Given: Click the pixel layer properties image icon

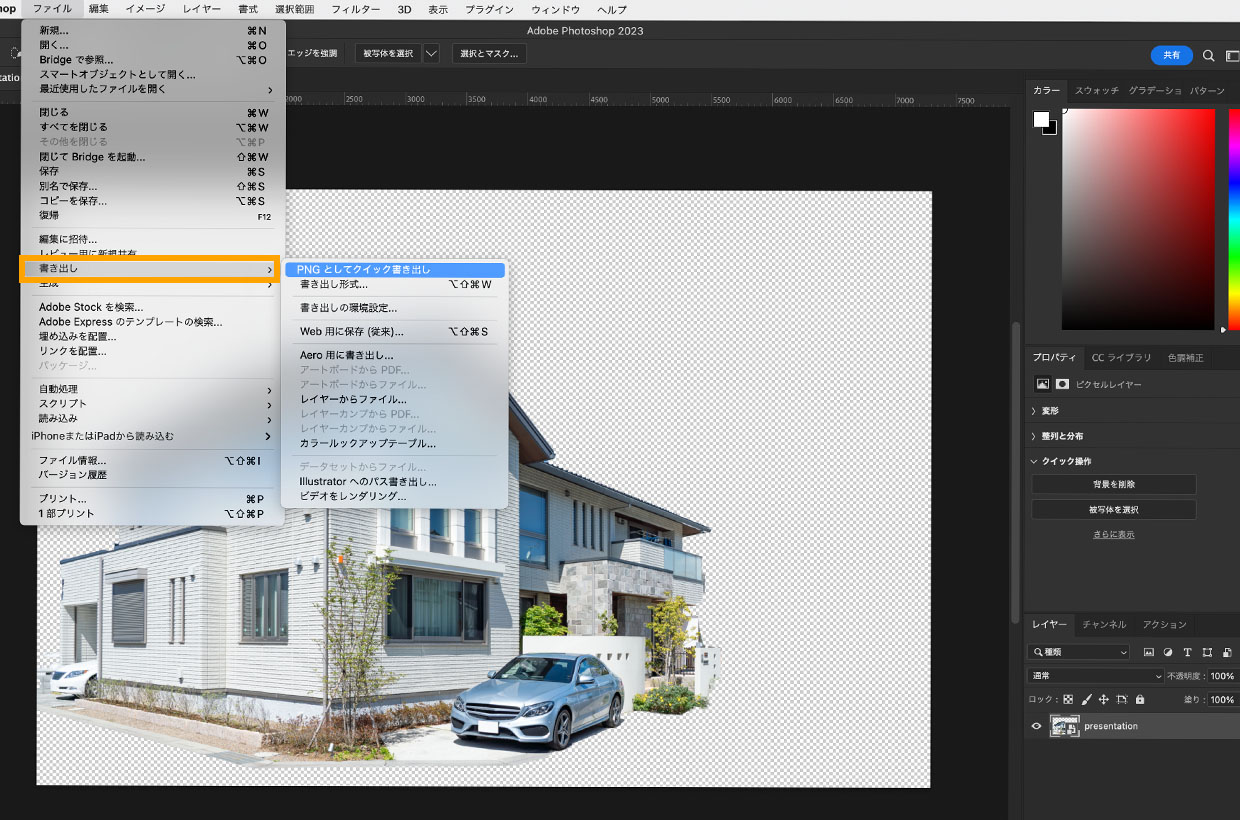Looking at the screenshot, I should point(1043,384).
